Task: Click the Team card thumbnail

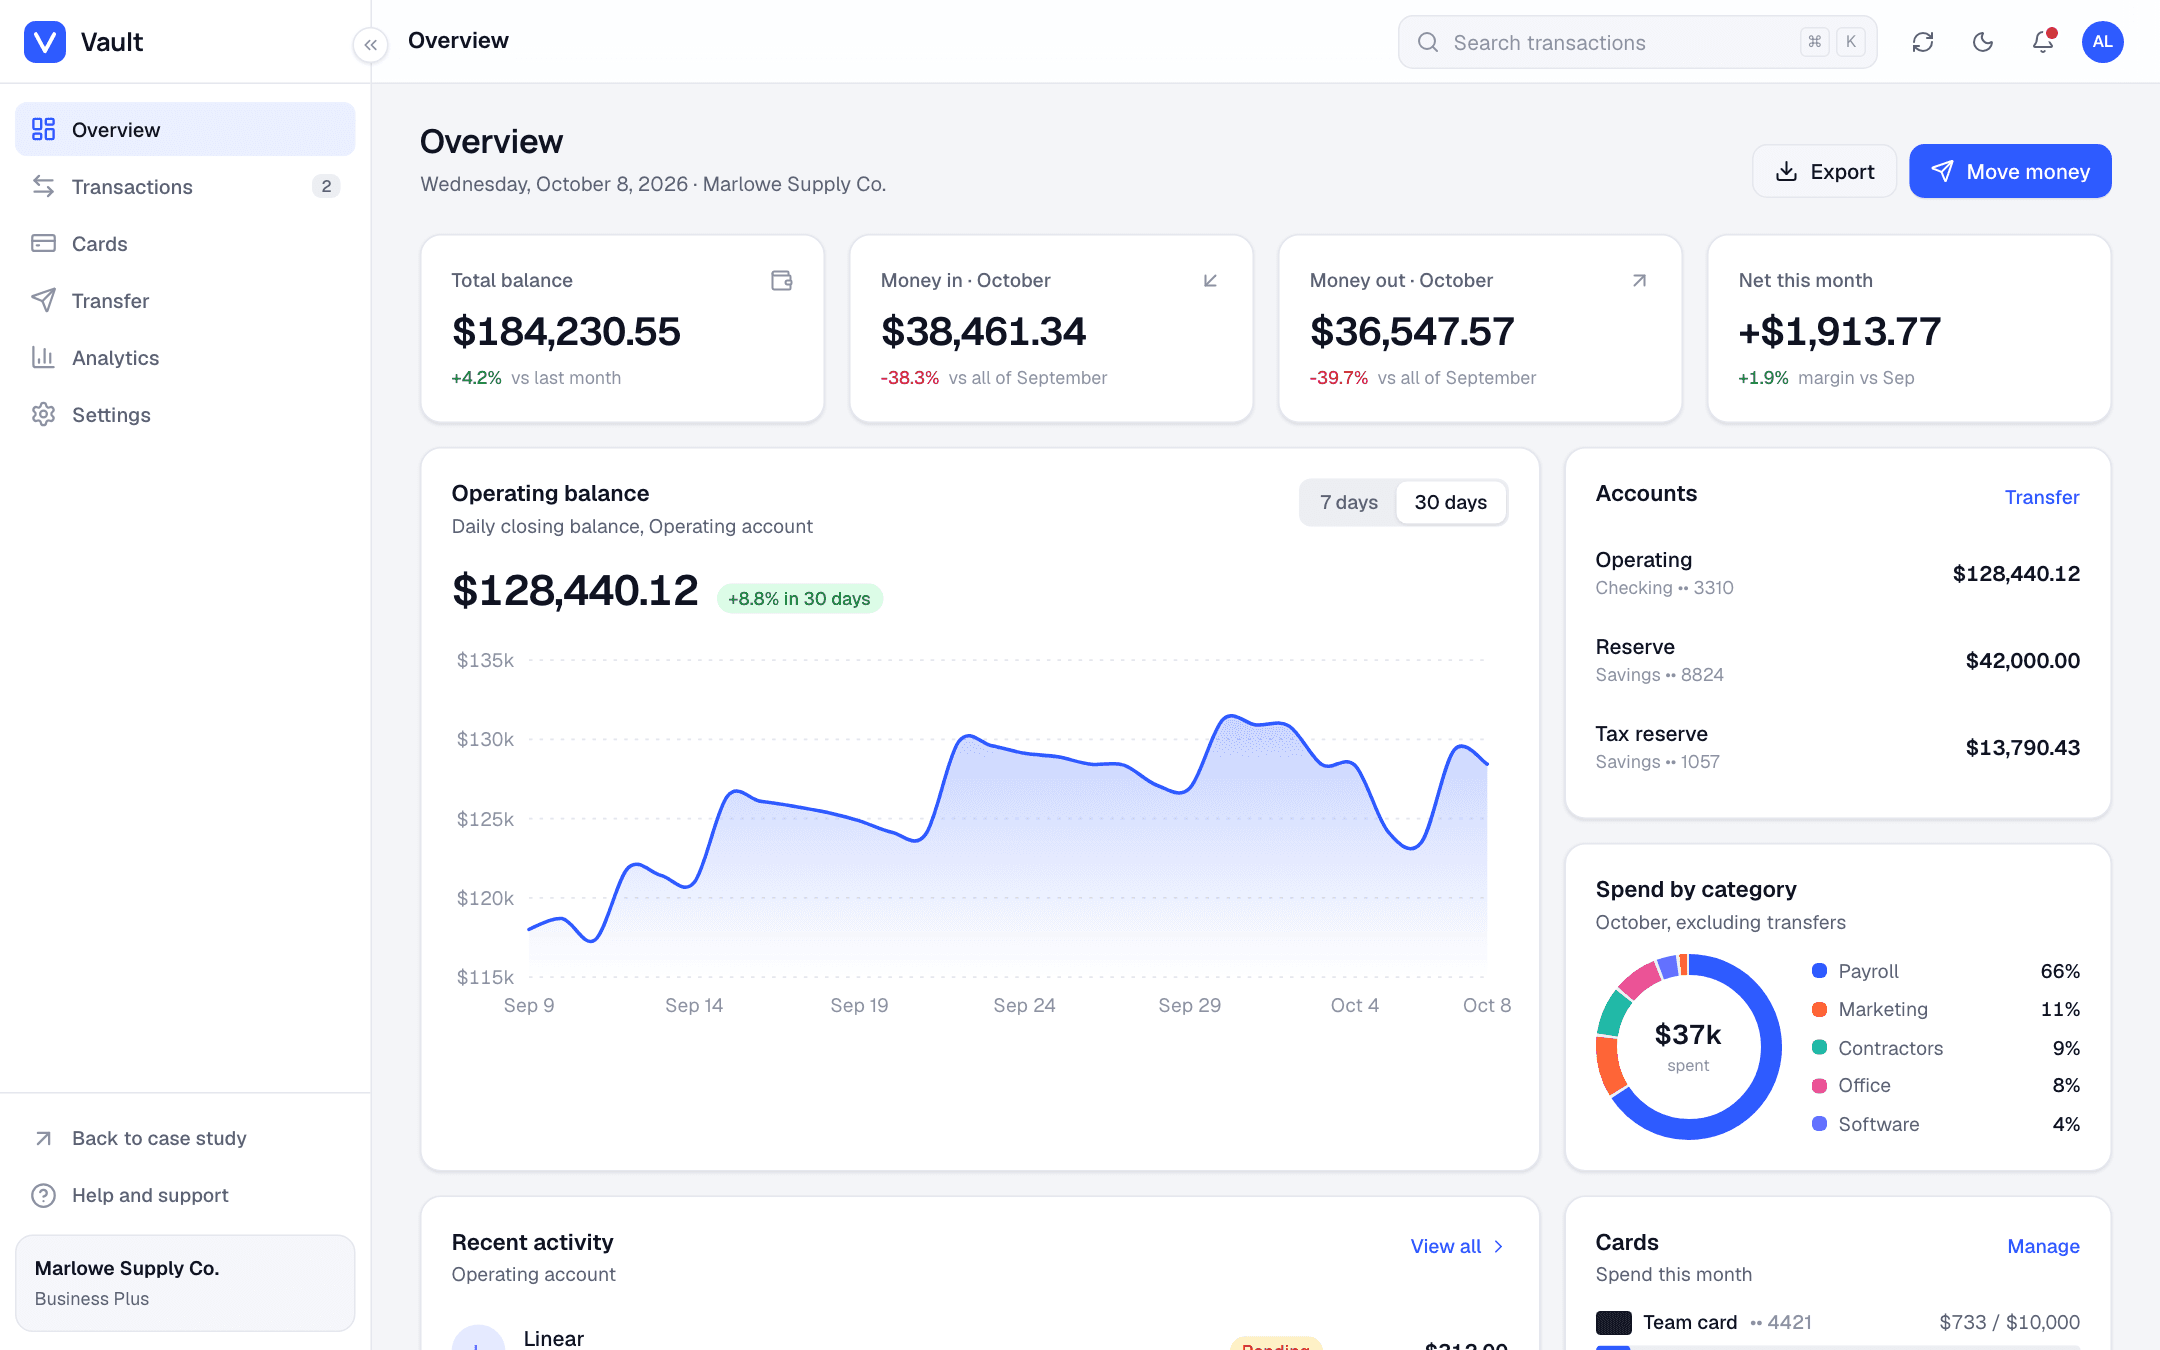Action: point(1613,1322)
